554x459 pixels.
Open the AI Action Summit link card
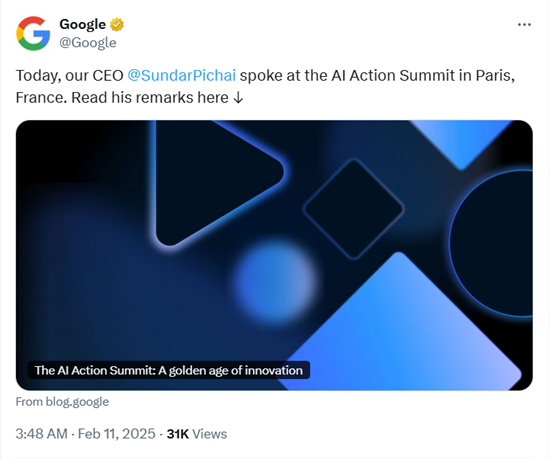(274, 255)
